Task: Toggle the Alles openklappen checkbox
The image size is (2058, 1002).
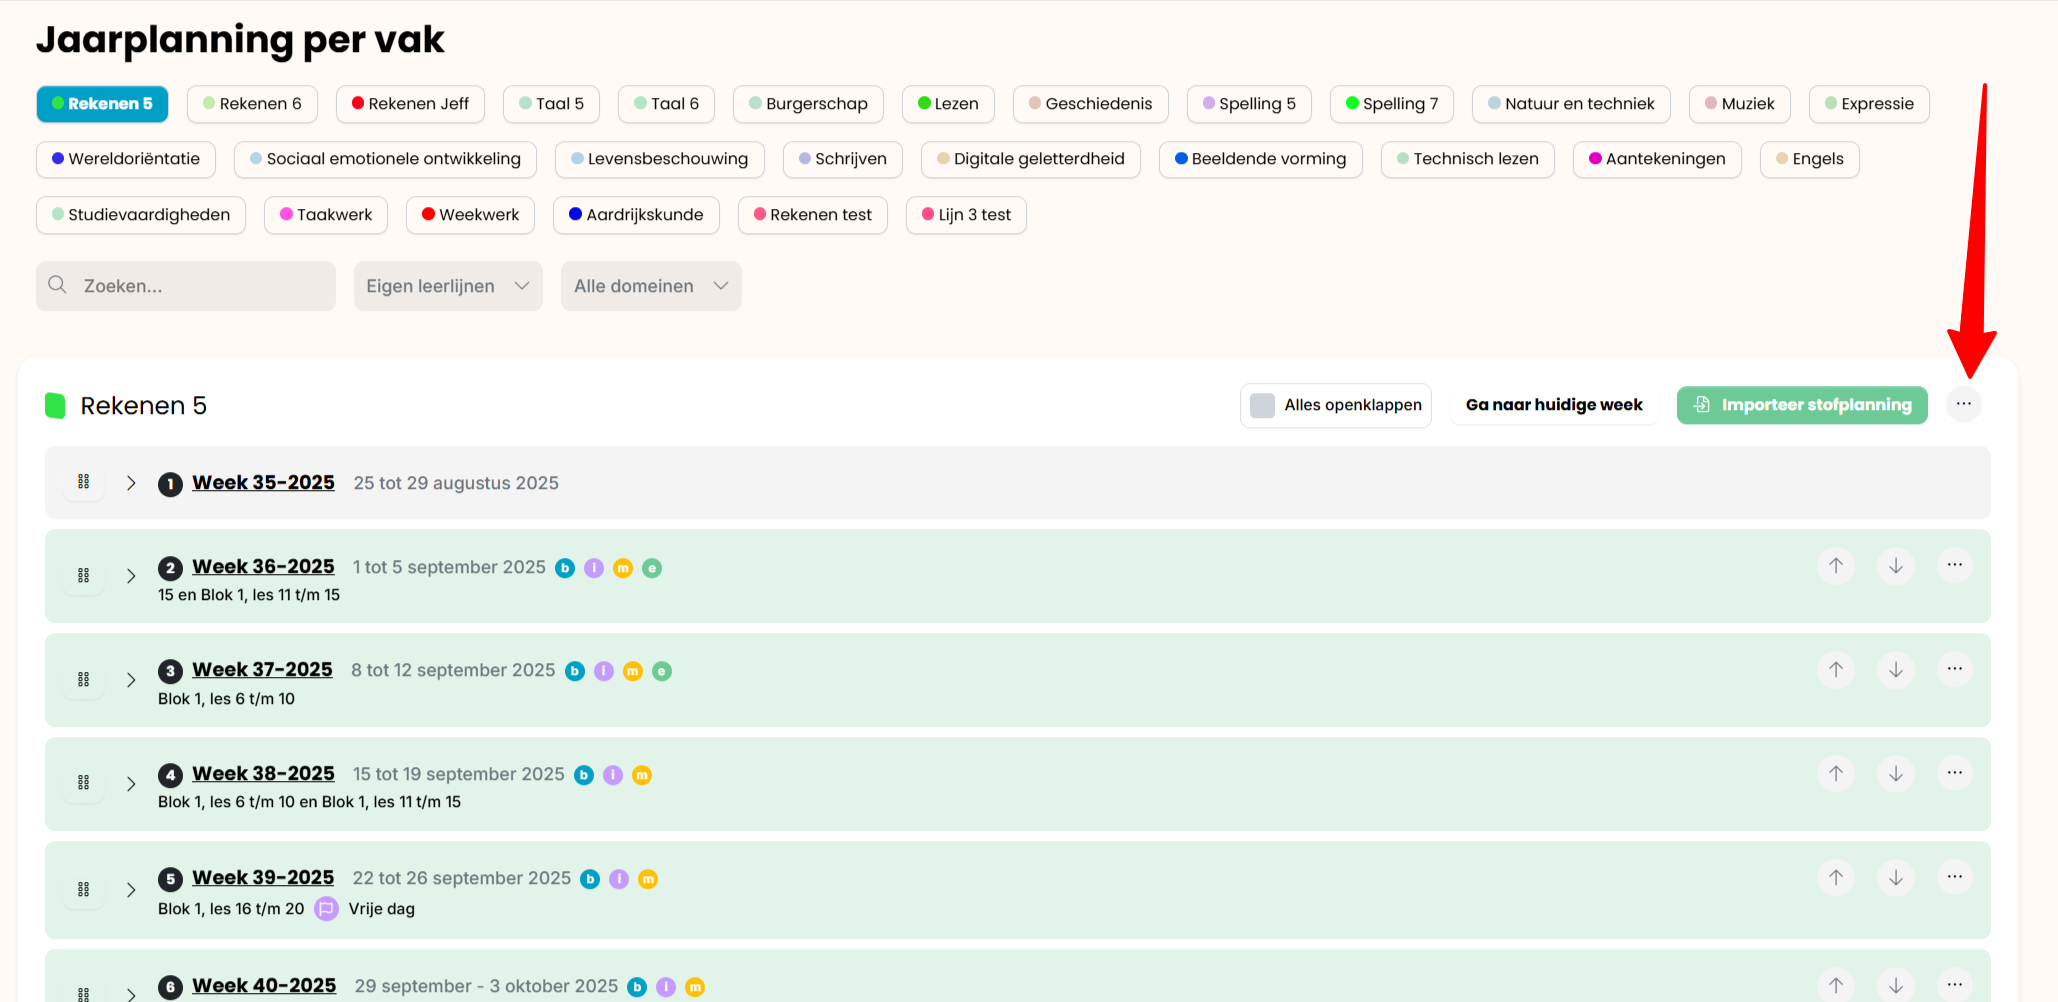Action: 1262,405
